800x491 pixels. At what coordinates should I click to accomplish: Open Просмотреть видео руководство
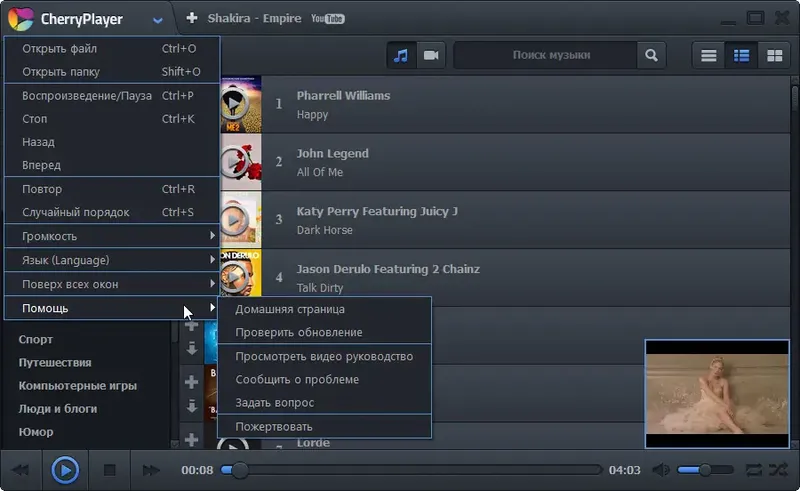[324, 356]
